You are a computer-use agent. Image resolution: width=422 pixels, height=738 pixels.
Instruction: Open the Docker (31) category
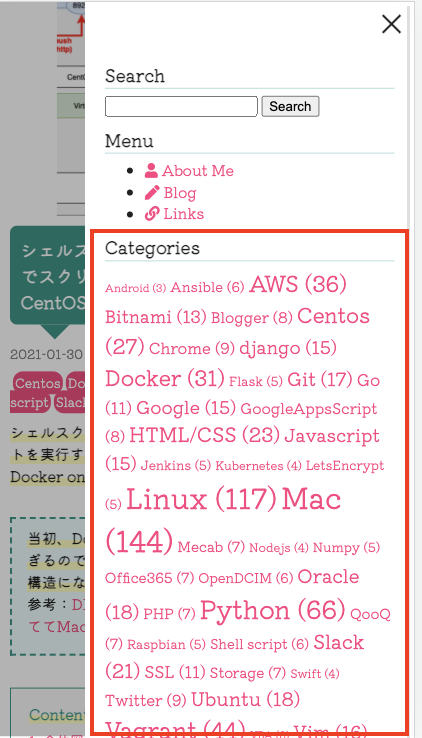click(165, 378)
